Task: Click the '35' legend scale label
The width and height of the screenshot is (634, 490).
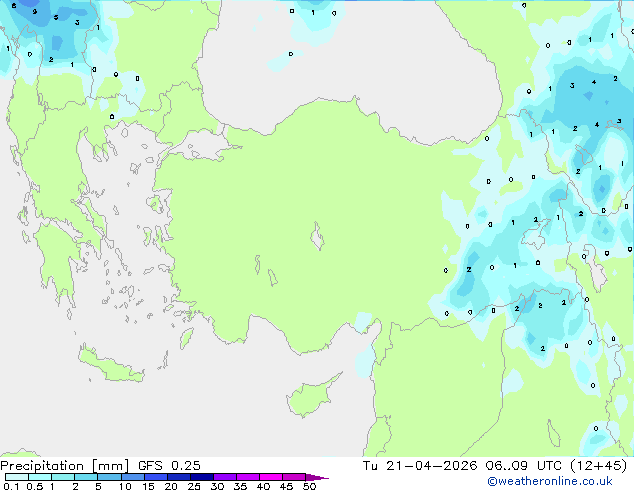Action: coord(240,486)
